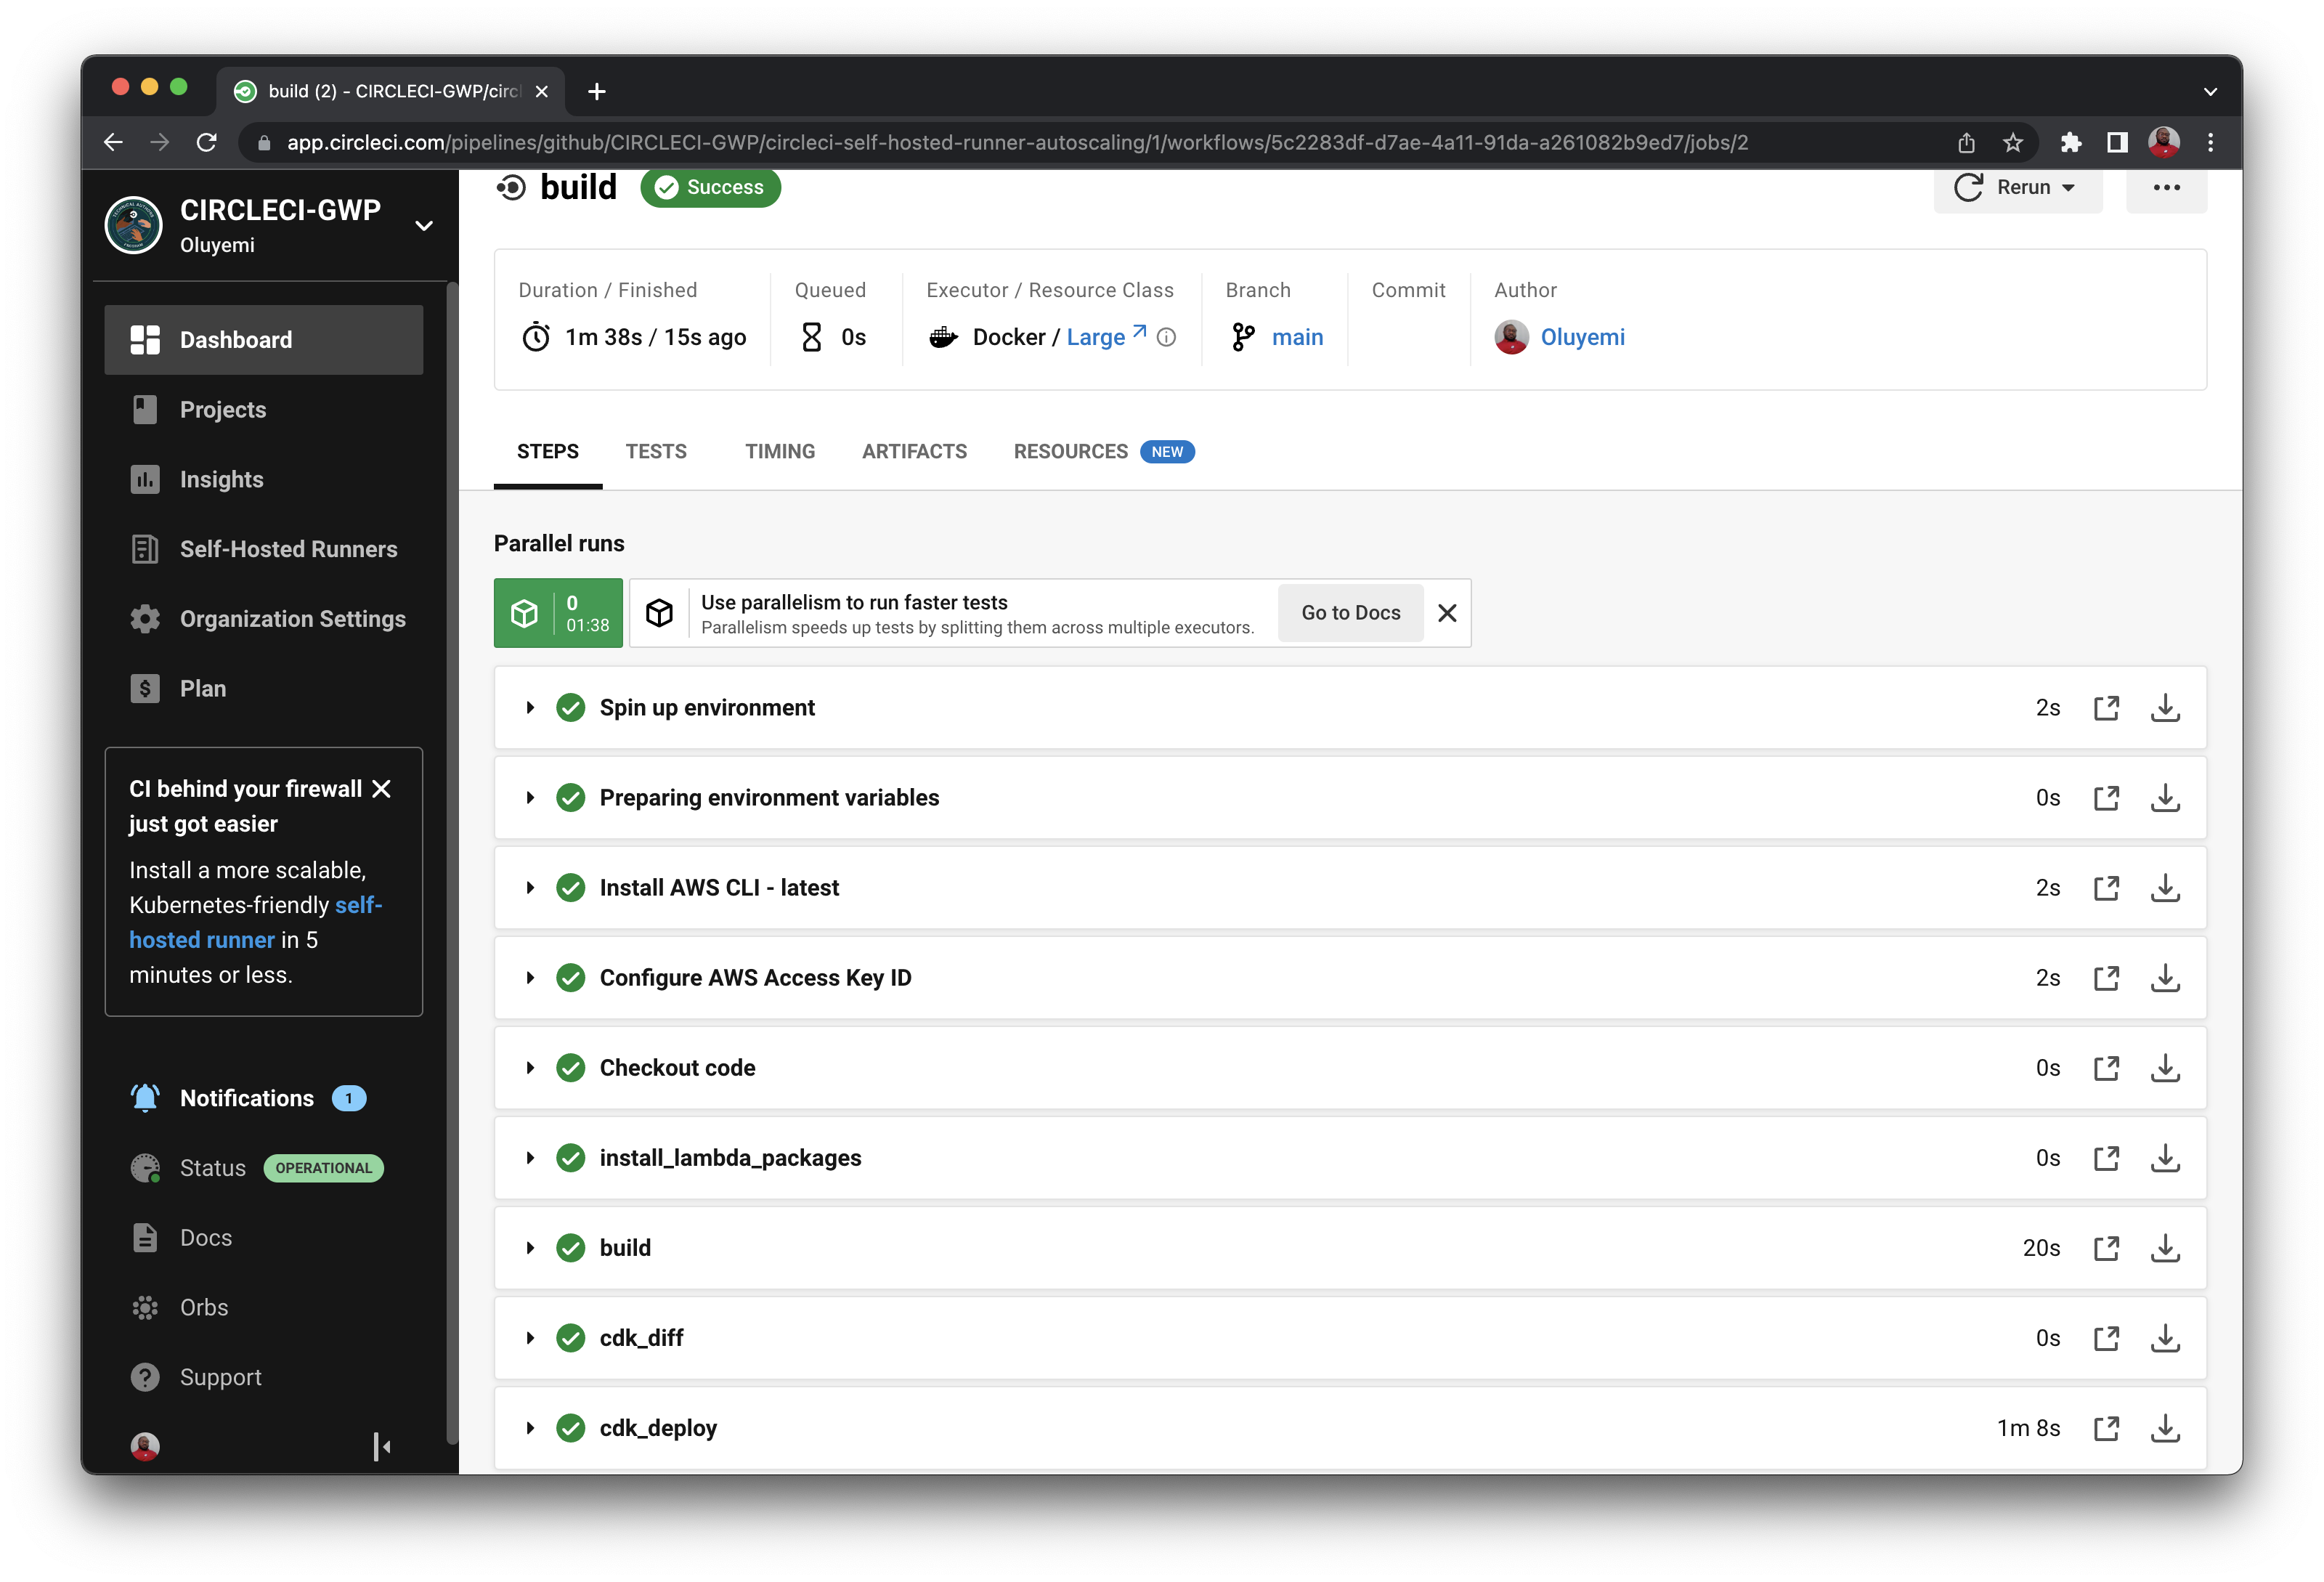Viewport: 2324px width, 1582px height.
Task: Expand the cdk_deploy step details
Action: point(530,1428)
